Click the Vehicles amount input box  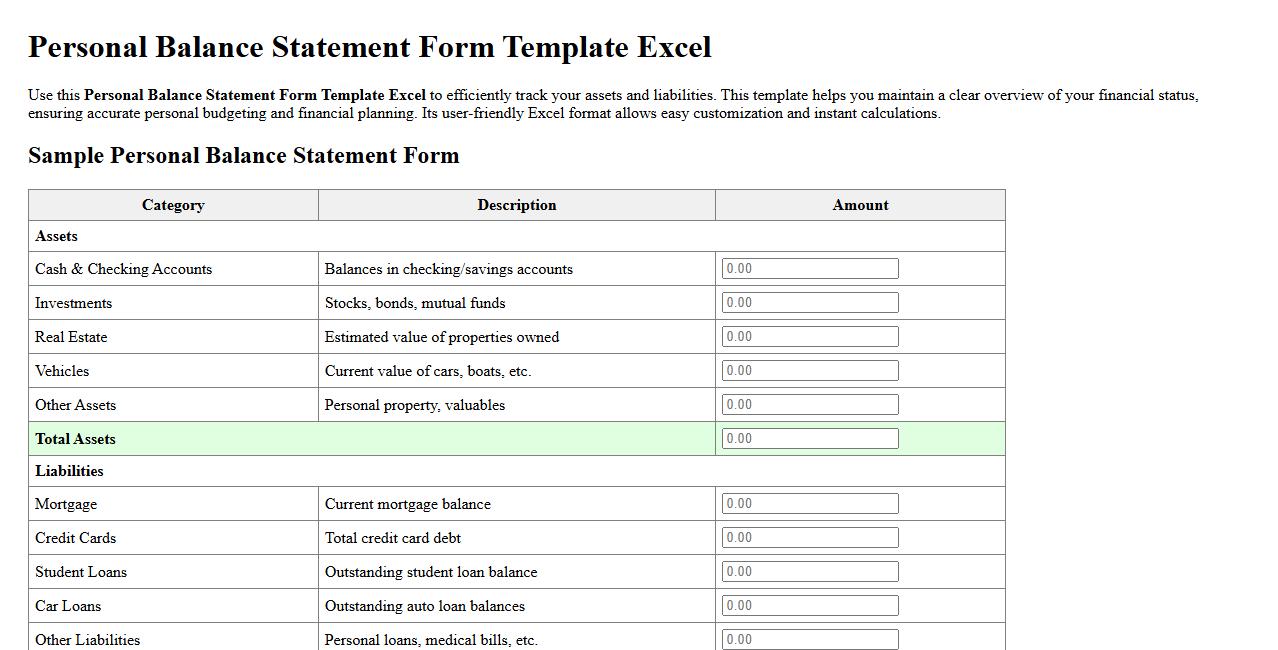809,370
